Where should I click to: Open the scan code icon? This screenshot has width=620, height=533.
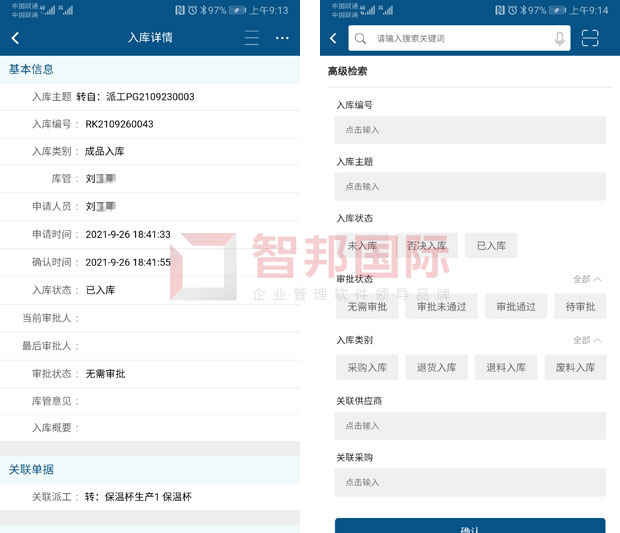click(x=590, y=38)
